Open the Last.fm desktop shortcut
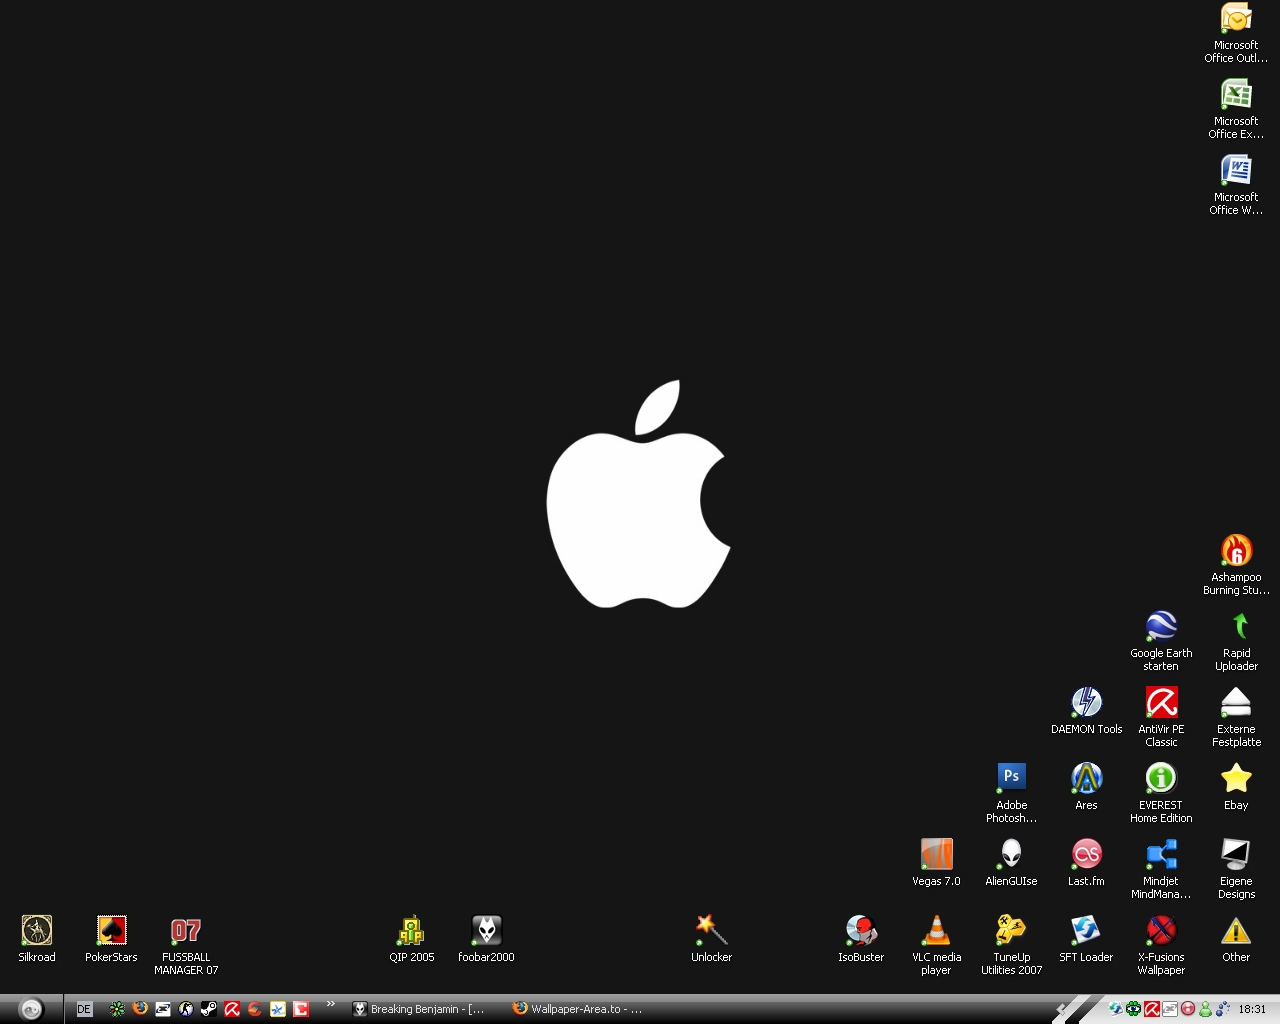The image size is (1280, 1024). coord(1086,855)
